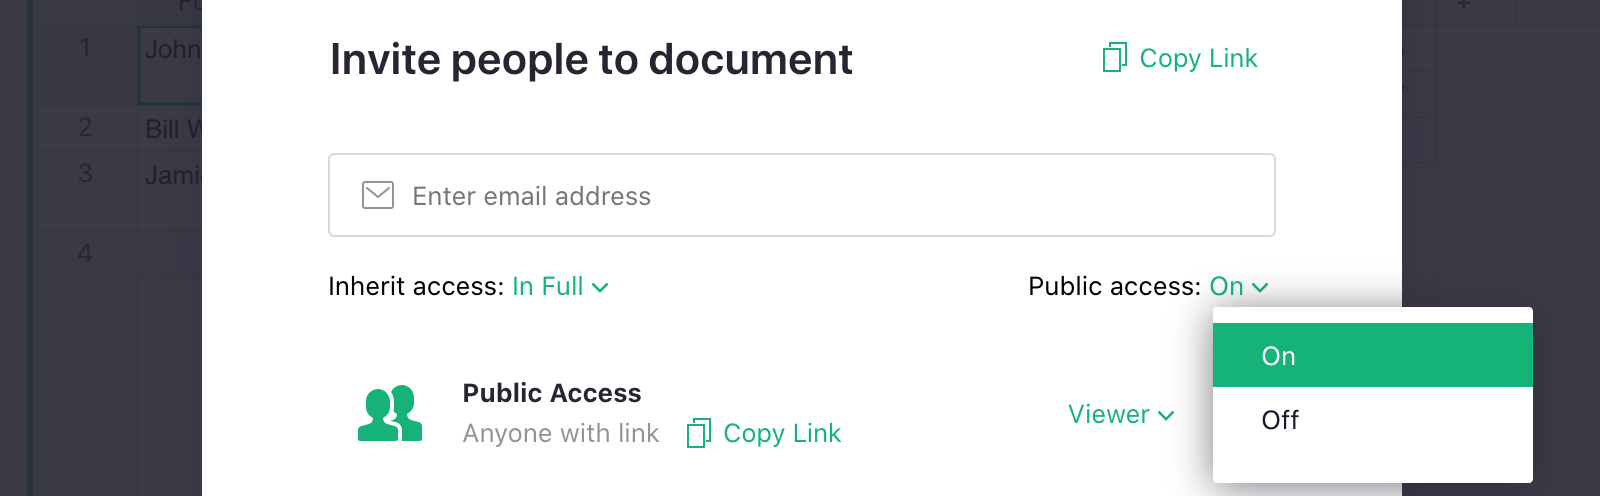Click the copy icon next to Anyone with link
This screenshot has width=1600, height=496.
coord(698,433)
